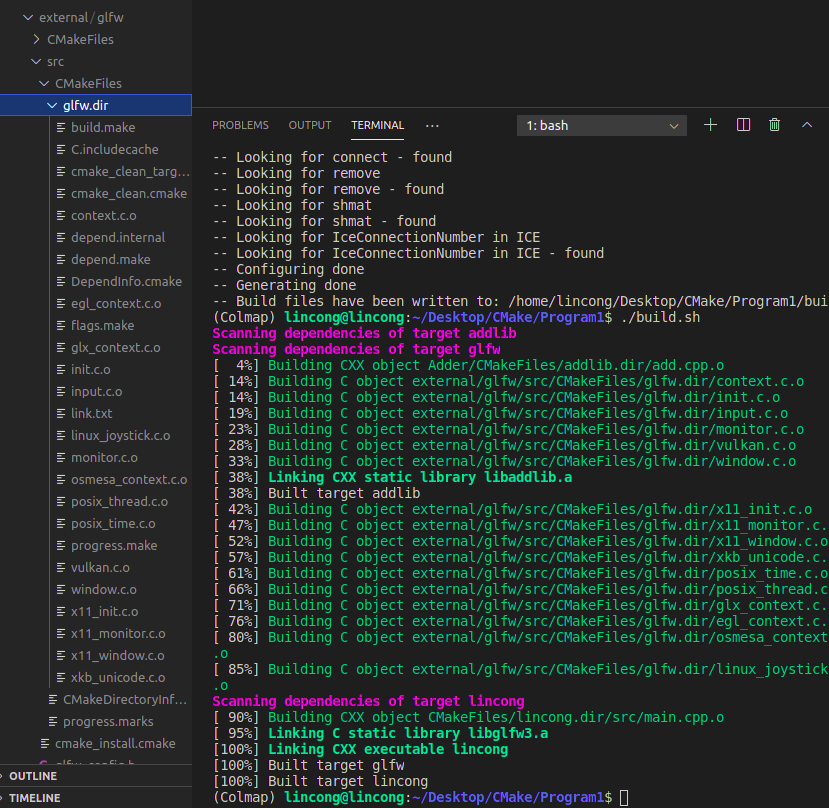Select the TERMINAL tab
Viewport: 829px width, 808px height.
377,125
